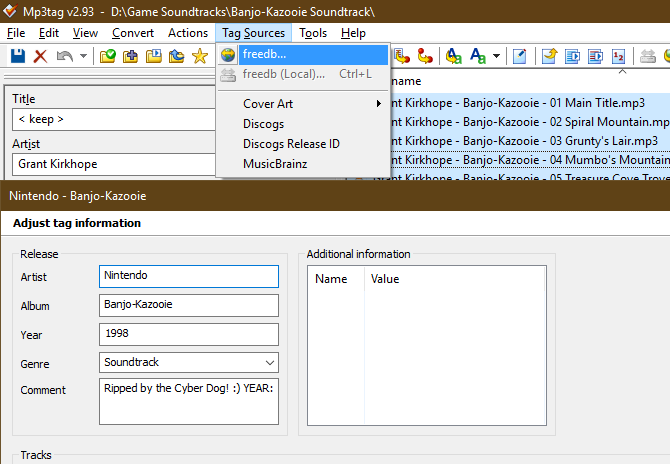Click the Save tag floppy disk icon
The image size is (670, 464).
[x=17, y=56]
